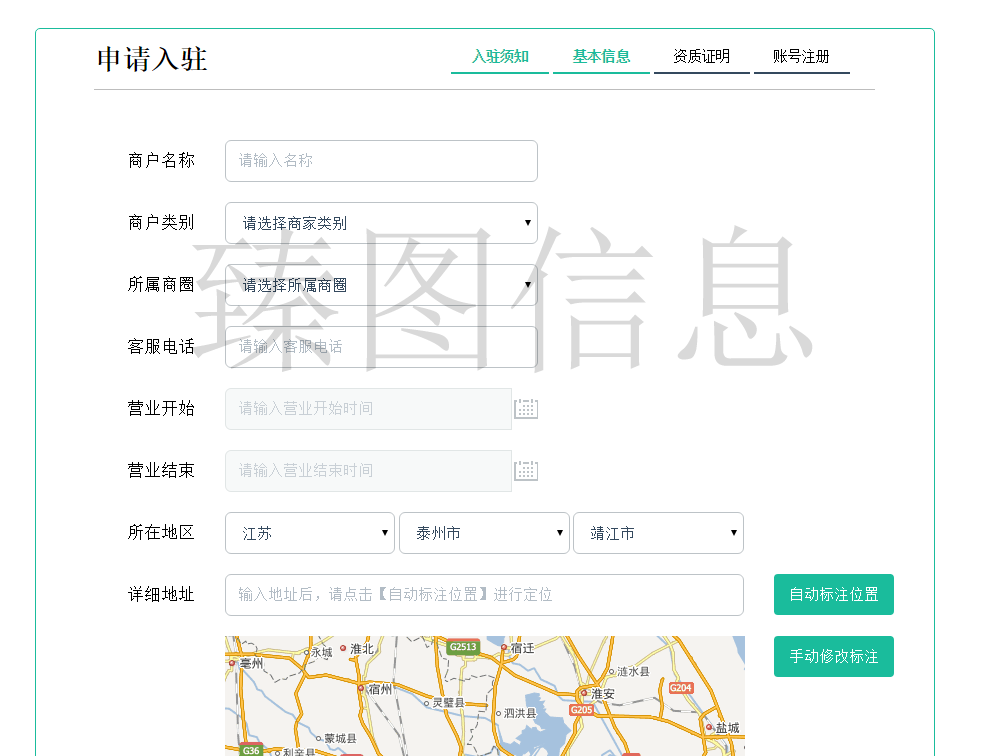The height and width of the screenshot is (756, 1004).
Task: Open the 请选择所属商圈 dropdown
Action: tap(382, 285)
